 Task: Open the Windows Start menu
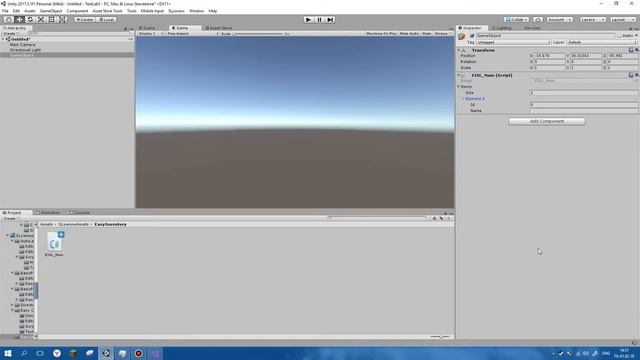[8, 353]
